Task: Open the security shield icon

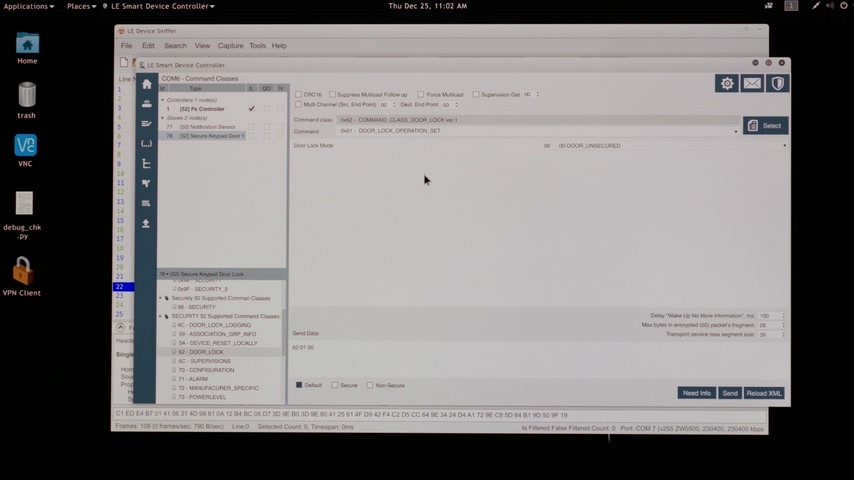Action: coord(777,84)
